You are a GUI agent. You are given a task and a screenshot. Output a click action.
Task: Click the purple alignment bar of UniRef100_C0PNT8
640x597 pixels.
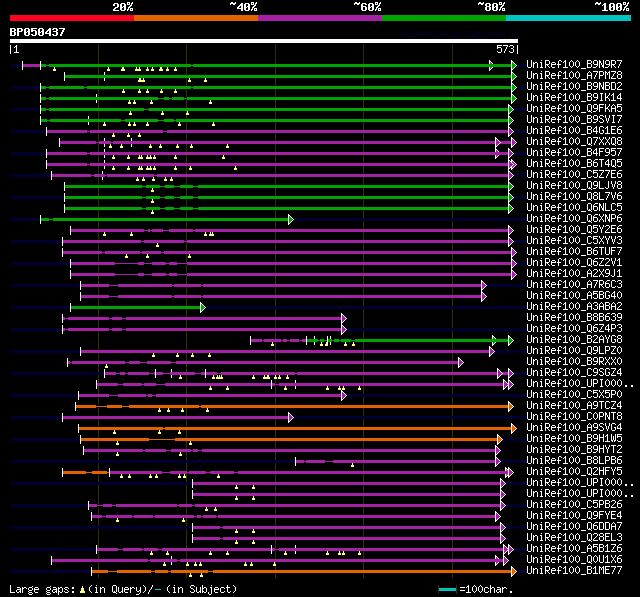tap(176, 418)
